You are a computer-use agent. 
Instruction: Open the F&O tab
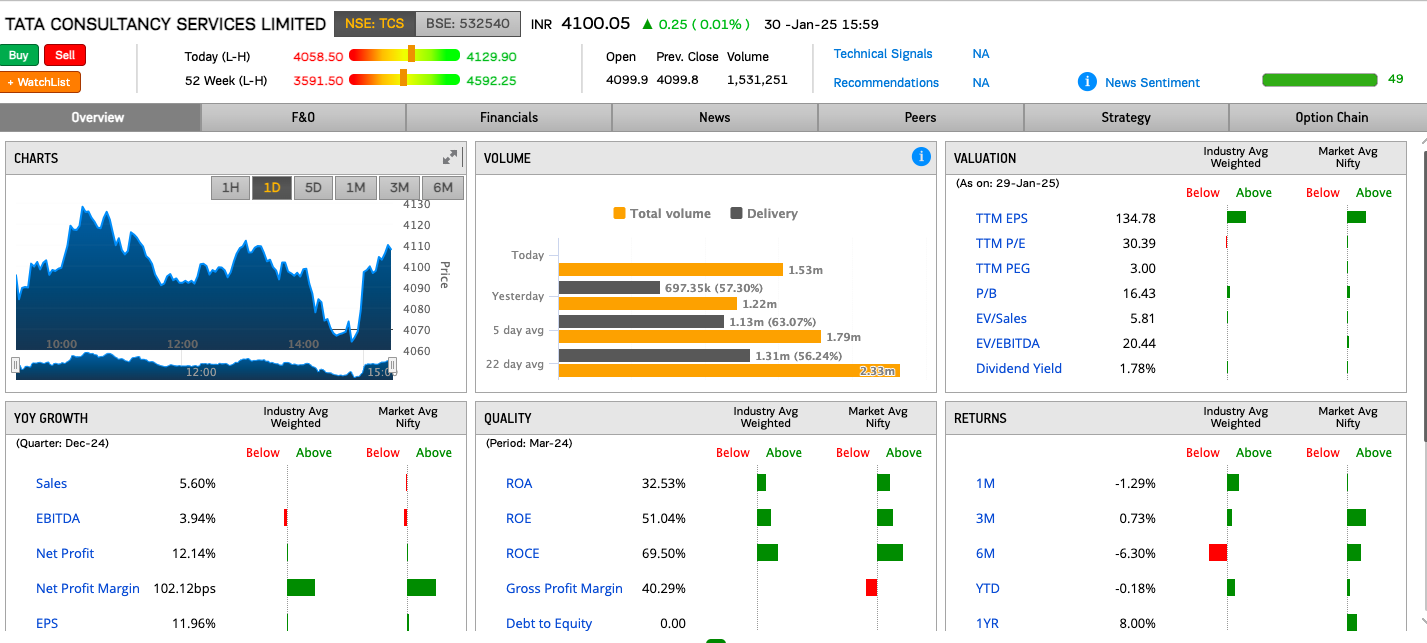303,117
